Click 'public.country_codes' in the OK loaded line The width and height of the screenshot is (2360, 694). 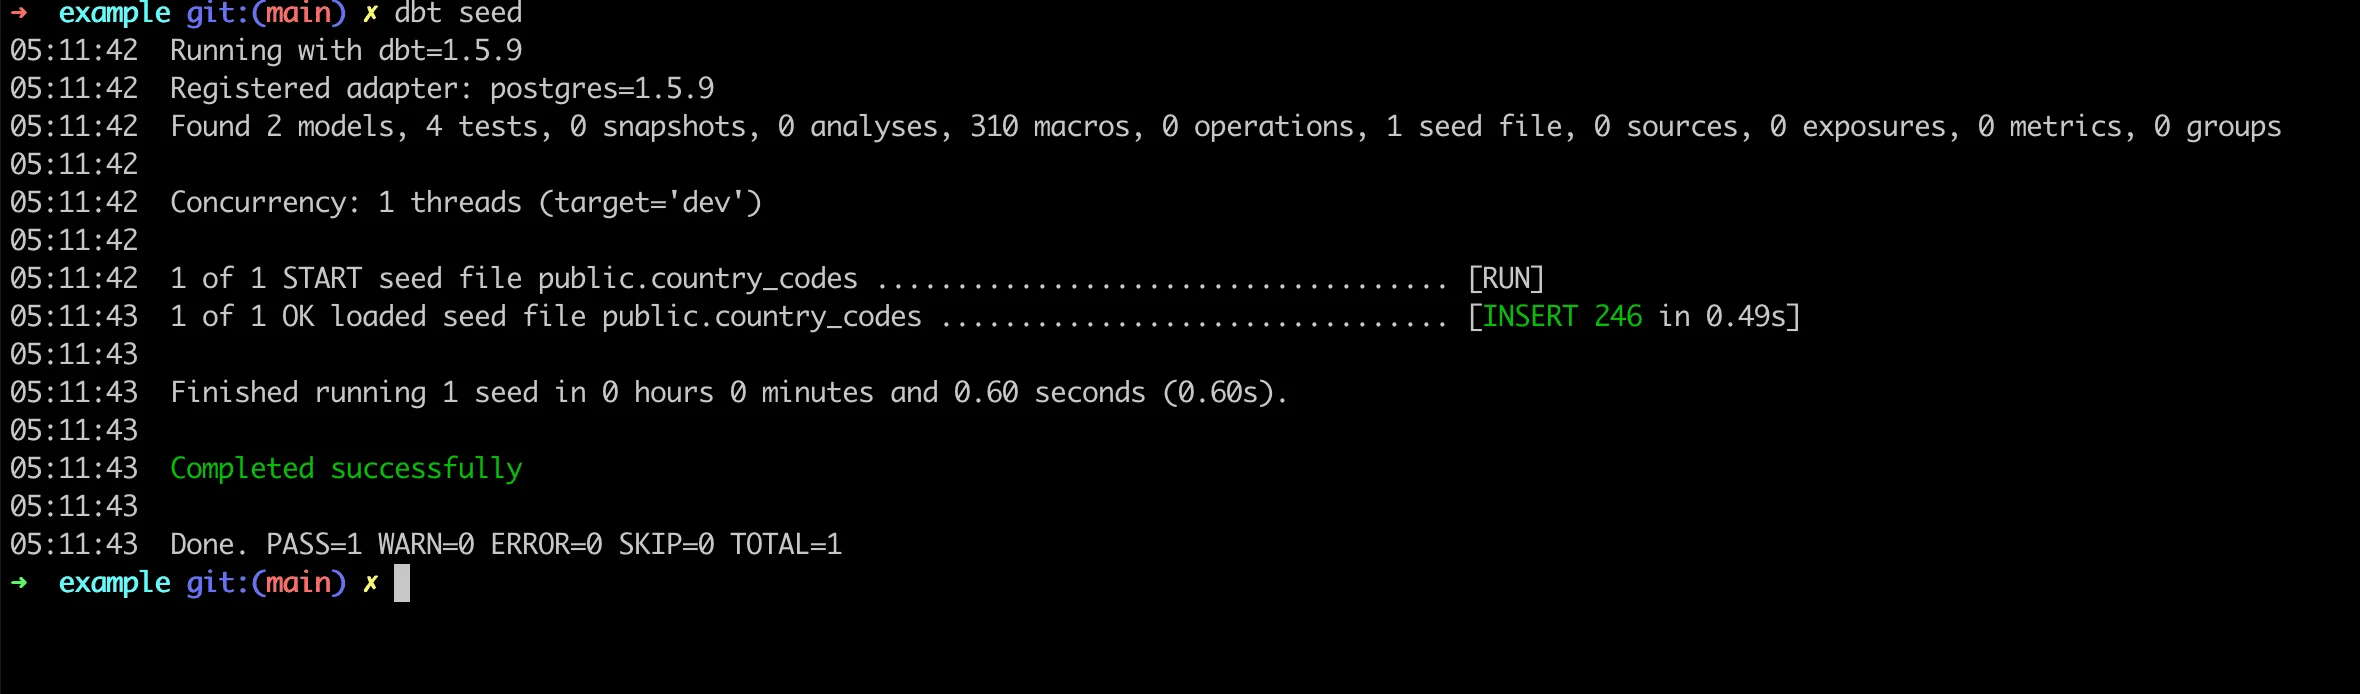[x=762, y=316]
